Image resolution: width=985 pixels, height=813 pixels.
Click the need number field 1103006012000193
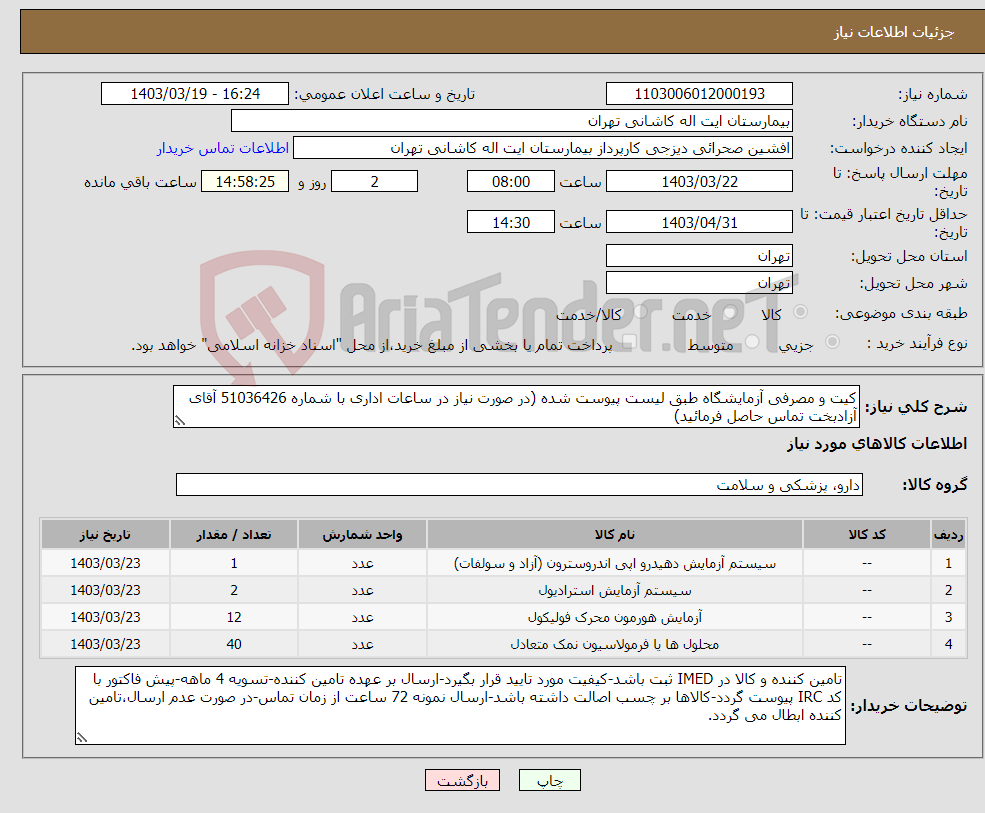[699, 94]
